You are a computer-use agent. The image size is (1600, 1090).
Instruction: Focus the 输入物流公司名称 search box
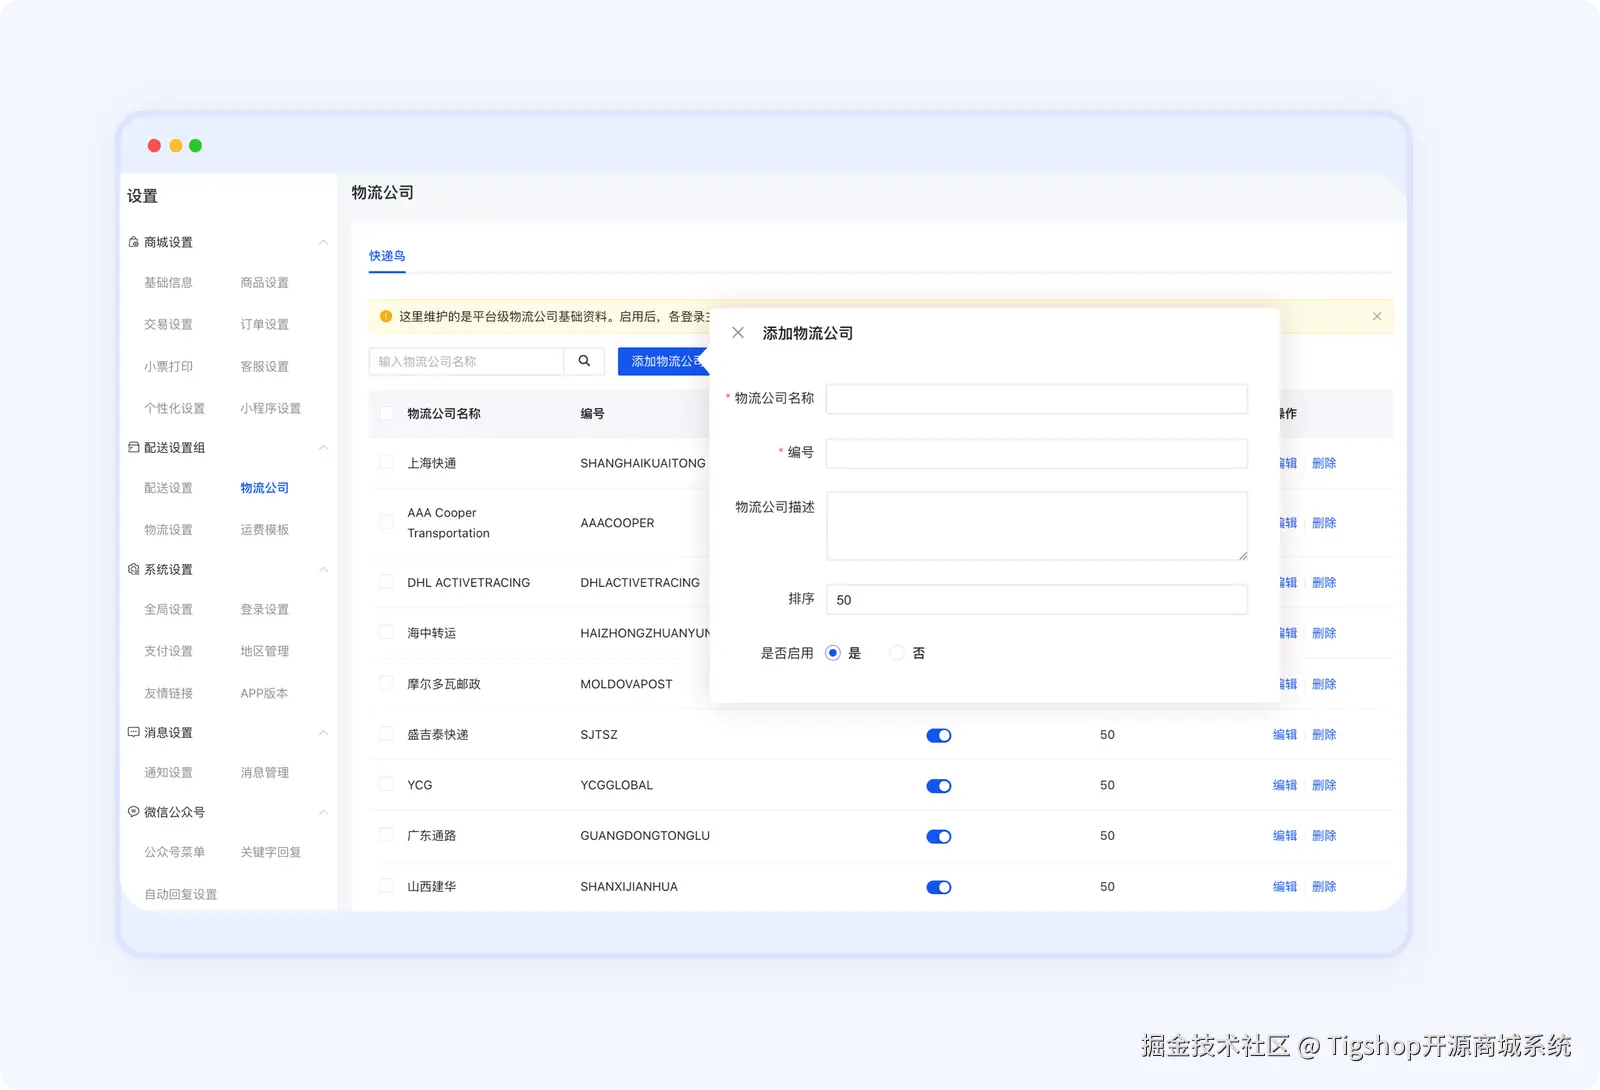466,361
